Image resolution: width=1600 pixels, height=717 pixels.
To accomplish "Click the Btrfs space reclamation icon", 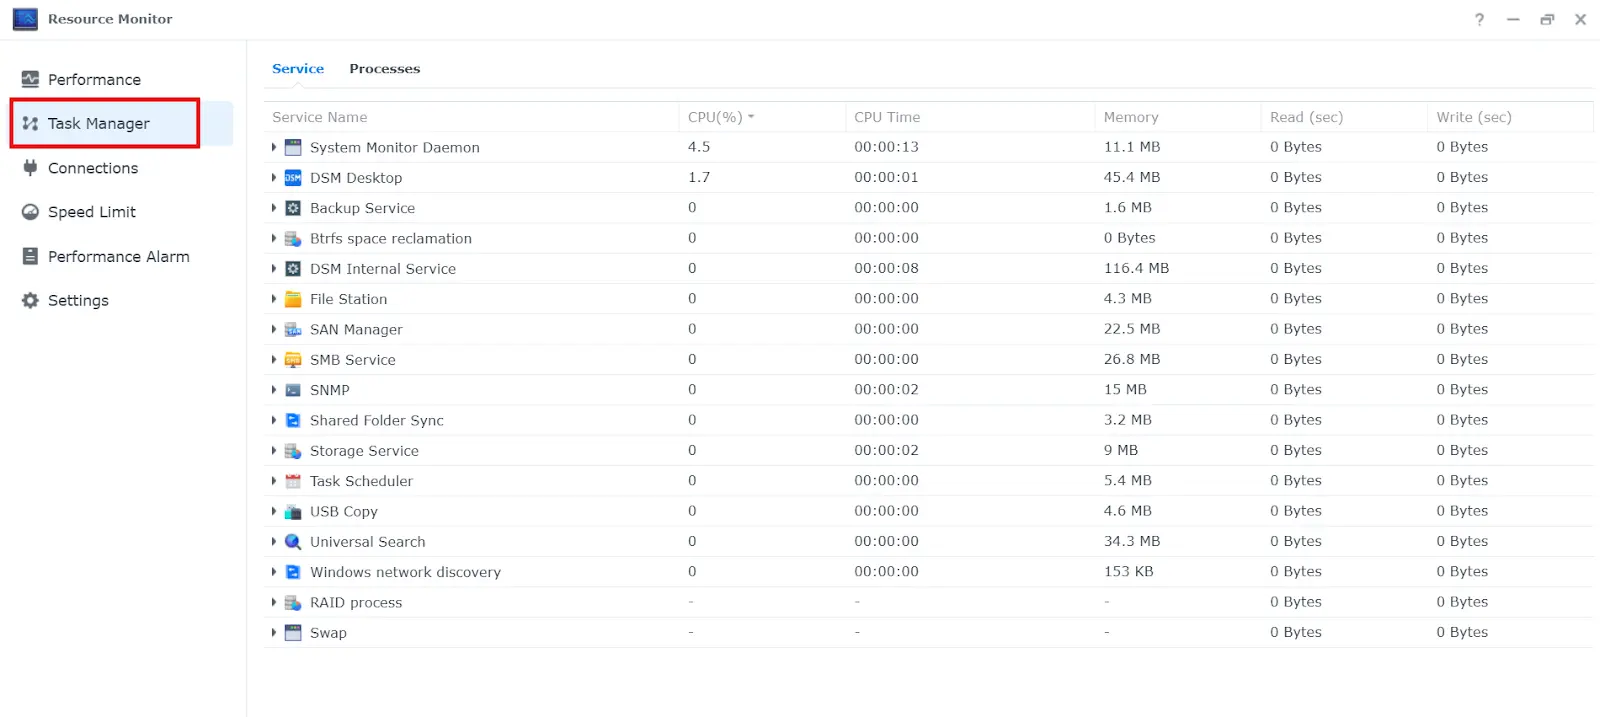I will [293, 239].
